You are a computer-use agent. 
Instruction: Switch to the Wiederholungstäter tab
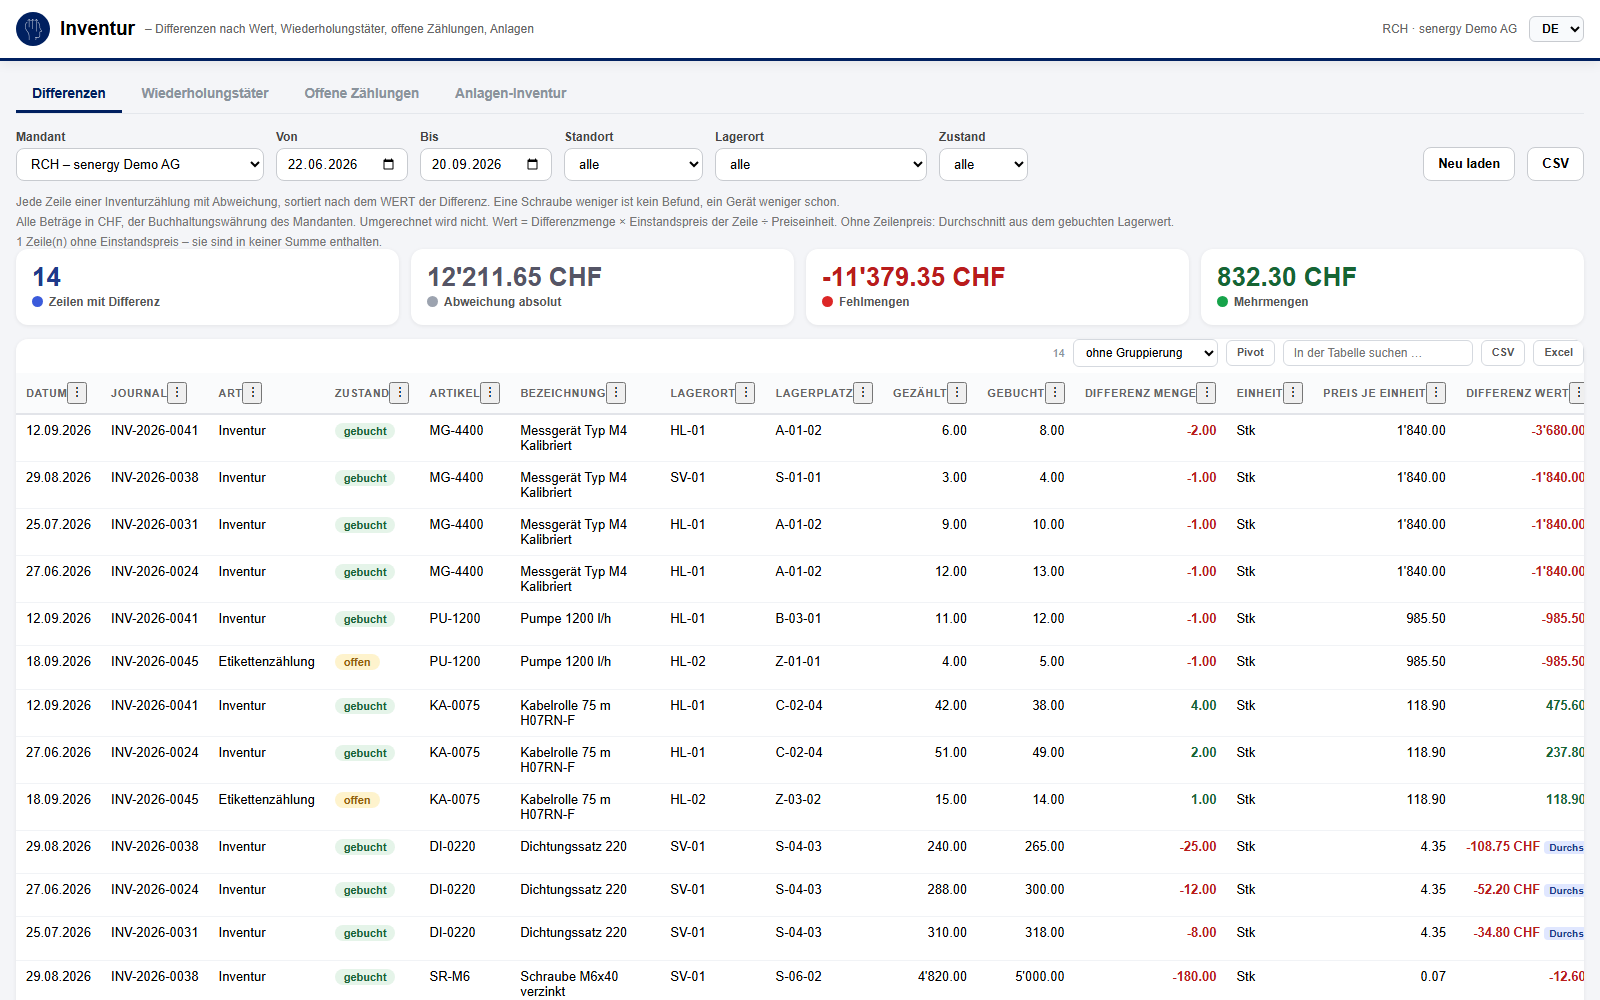tap(205, 93)
